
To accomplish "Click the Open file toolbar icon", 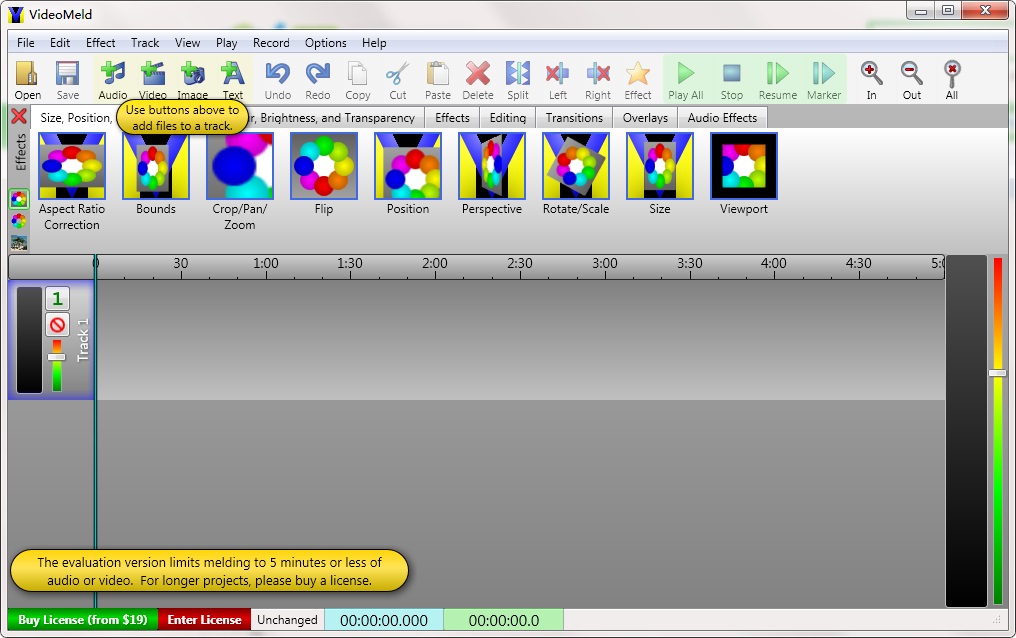I will point(27,80).
